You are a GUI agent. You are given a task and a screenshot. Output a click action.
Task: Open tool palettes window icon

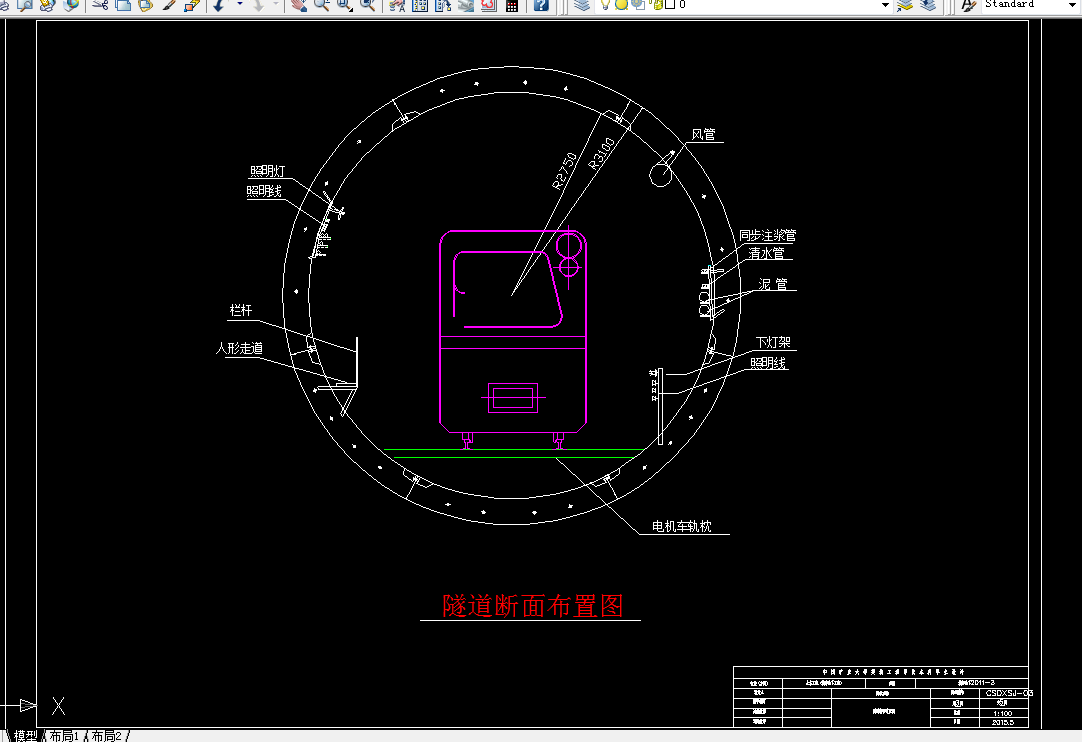click(442, 5)
